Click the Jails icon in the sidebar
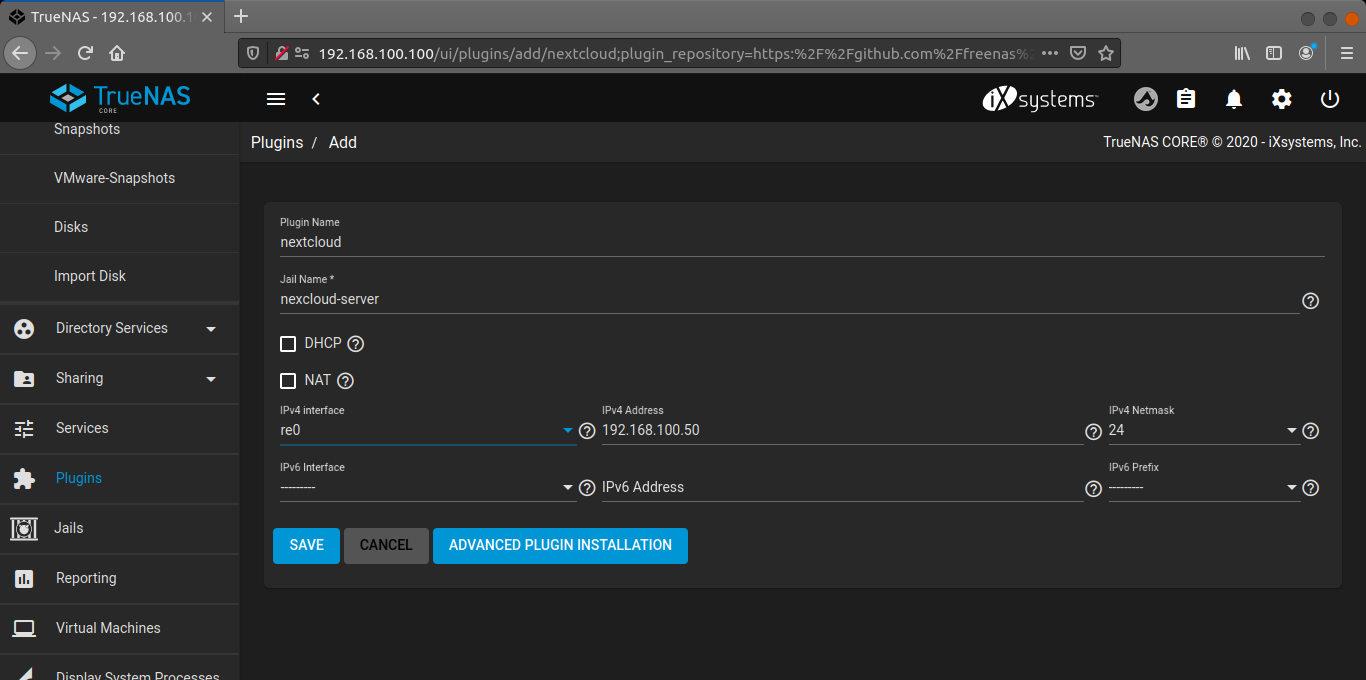This screenshot has width=1366, height=680. pyautogui.click(x=23, y=528)
